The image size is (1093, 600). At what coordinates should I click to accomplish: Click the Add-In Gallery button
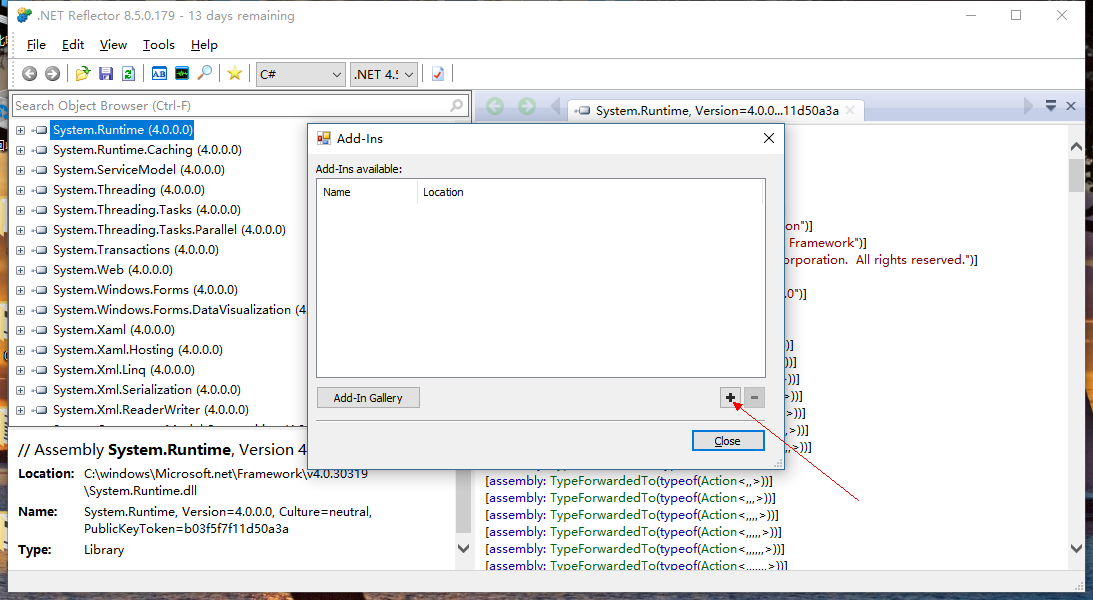[x=368, y=398]
